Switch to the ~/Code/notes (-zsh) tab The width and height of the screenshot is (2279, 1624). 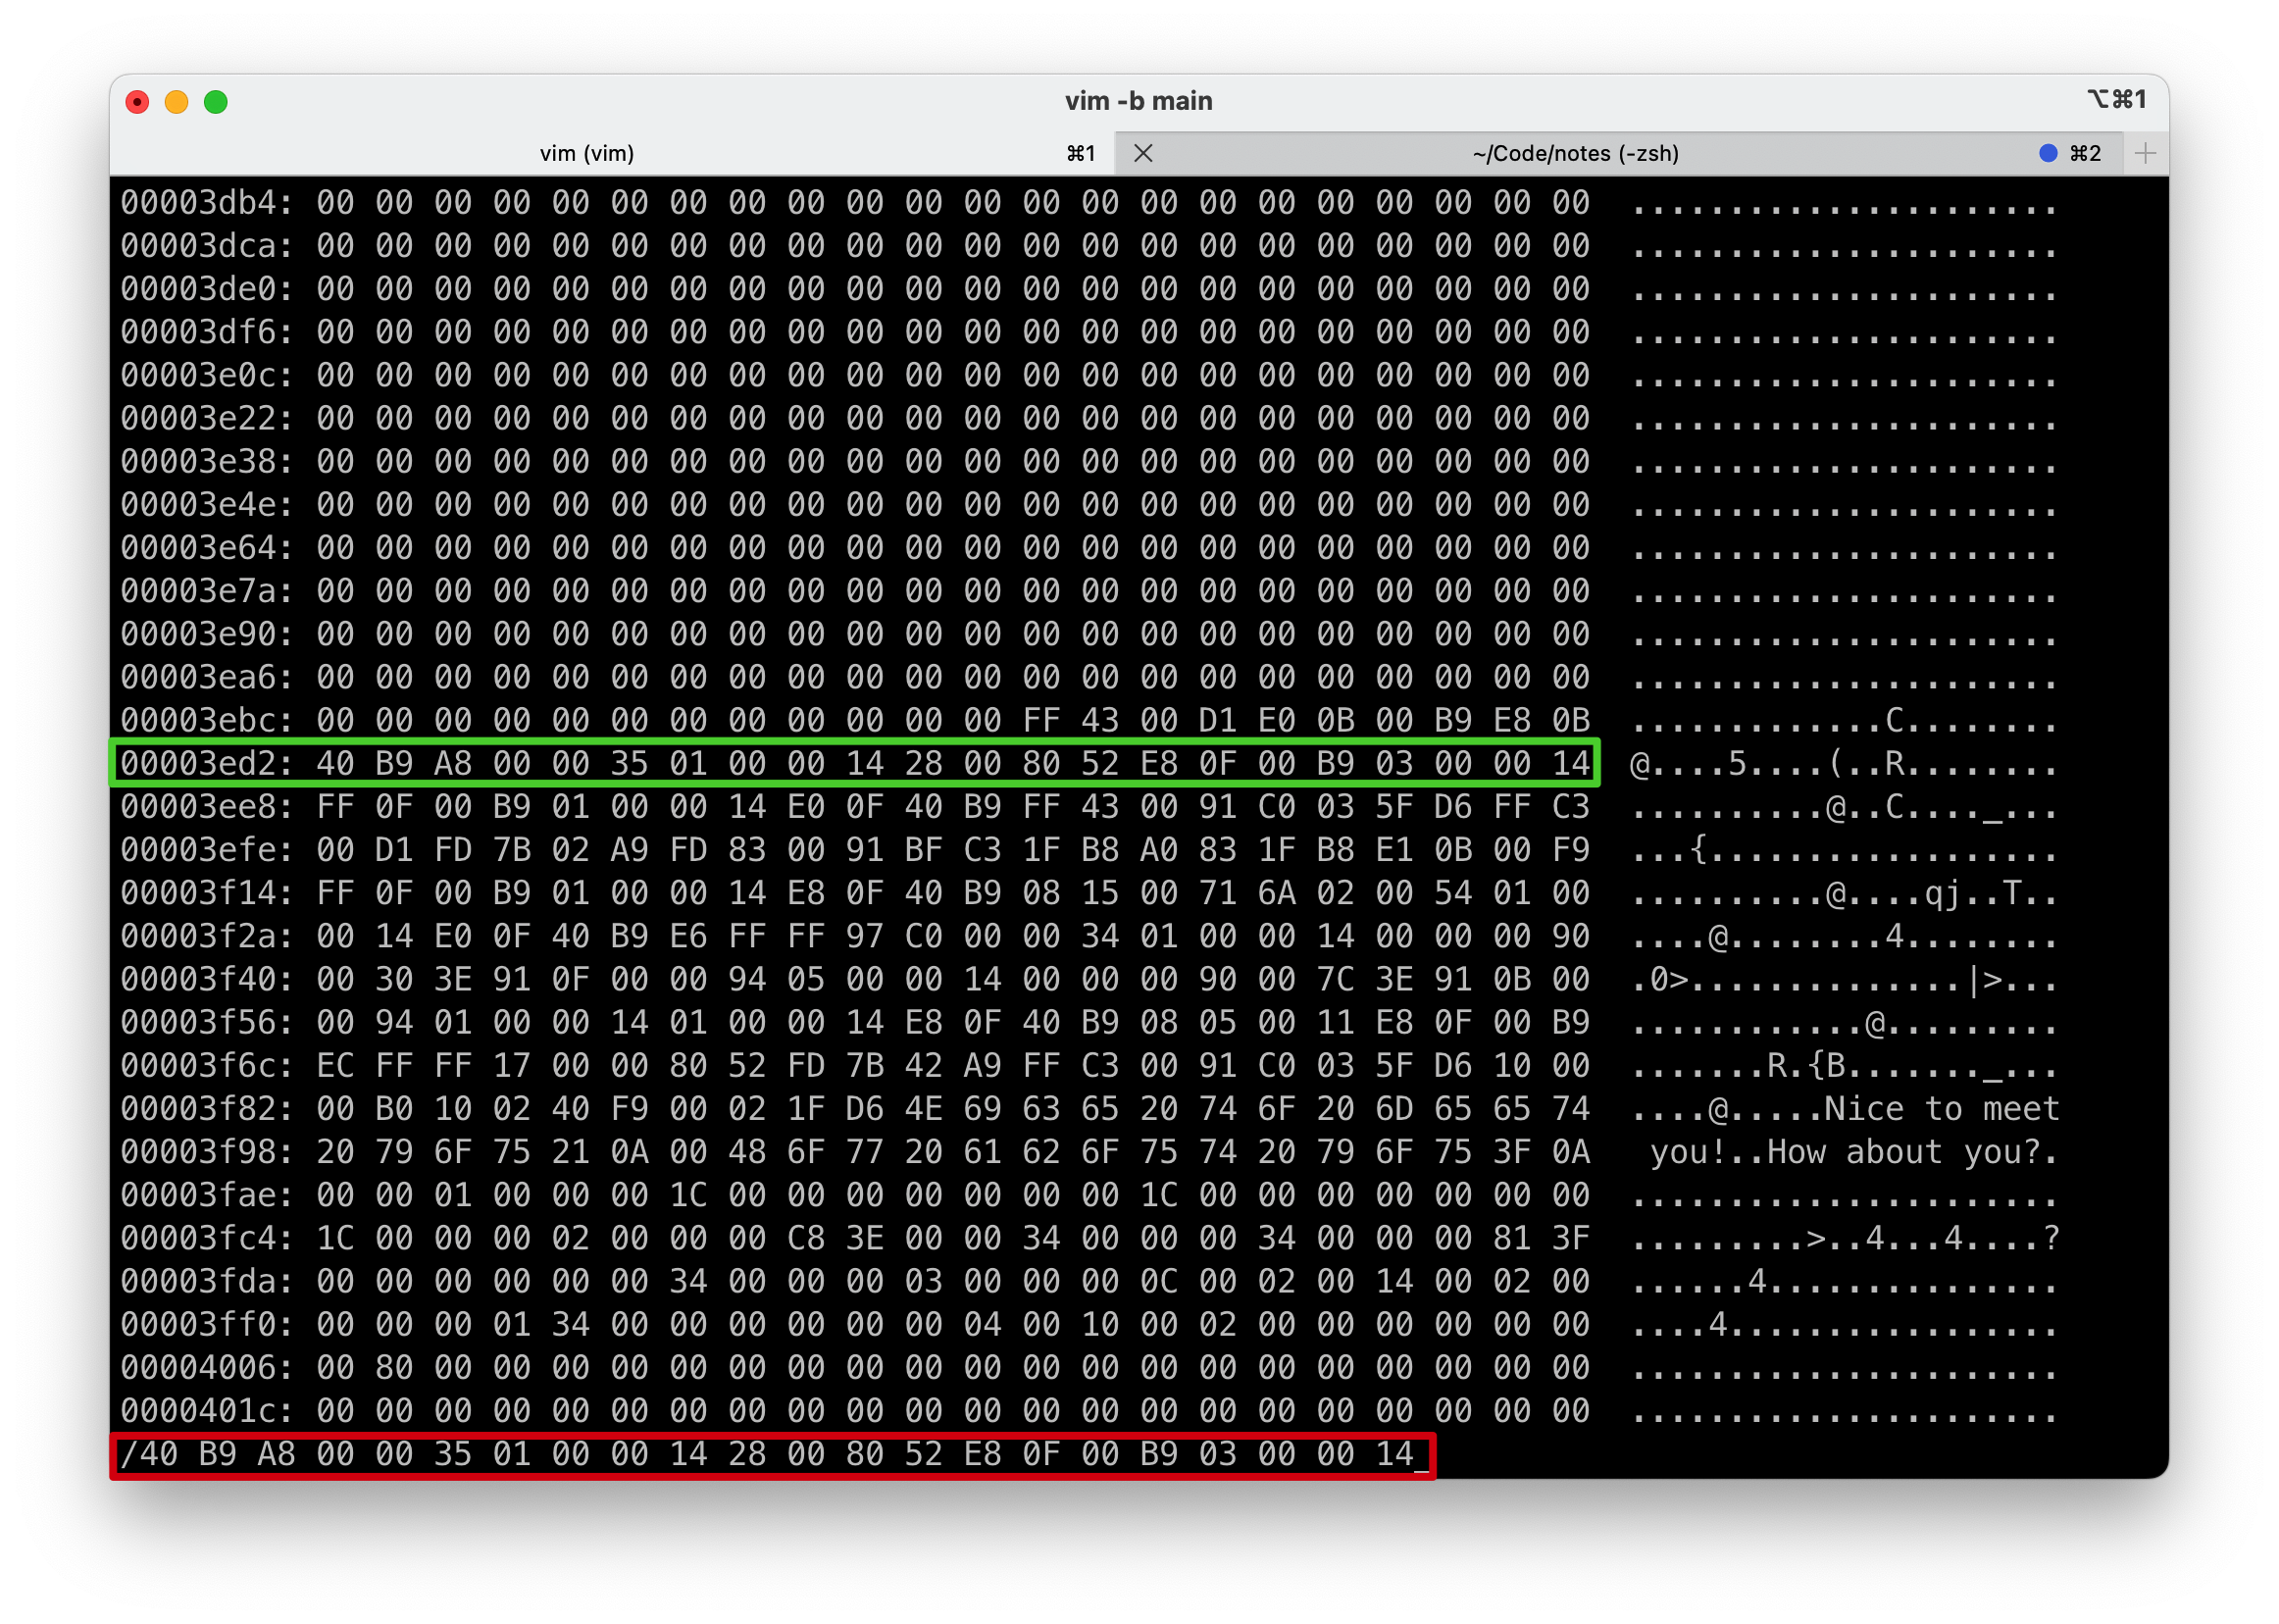click(x=1575, y=153)
